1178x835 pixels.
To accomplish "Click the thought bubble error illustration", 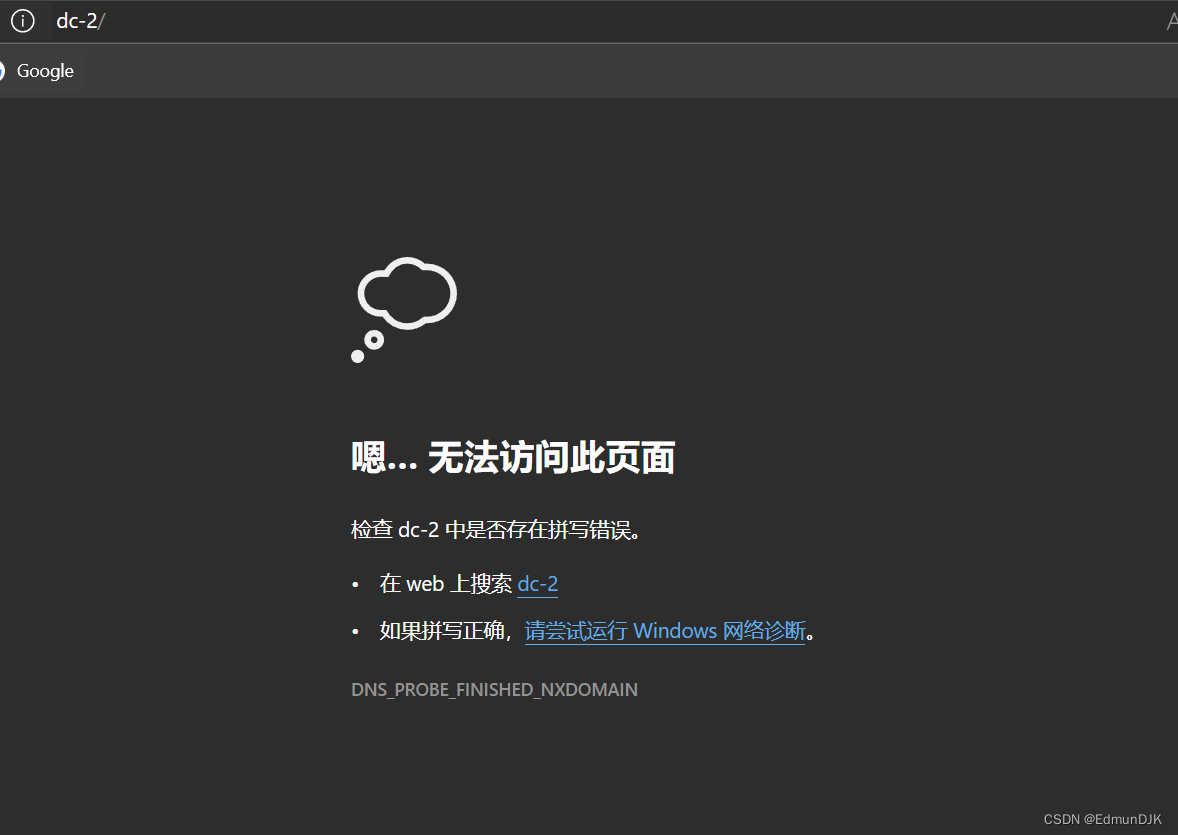I will click(x=404, y=300).
